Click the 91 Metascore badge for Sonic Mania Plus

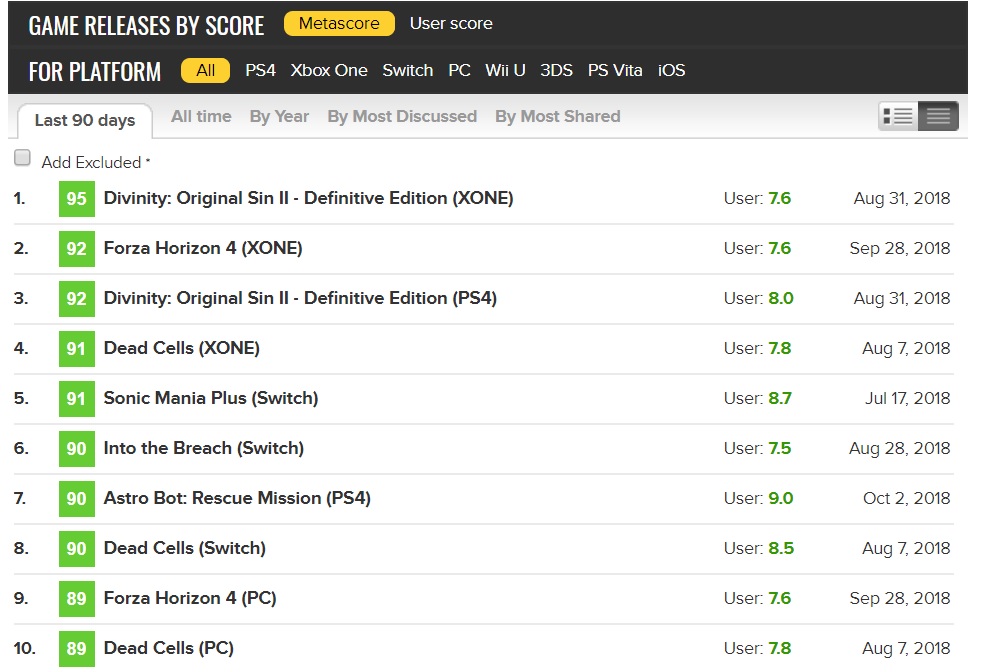click(77, 398)
